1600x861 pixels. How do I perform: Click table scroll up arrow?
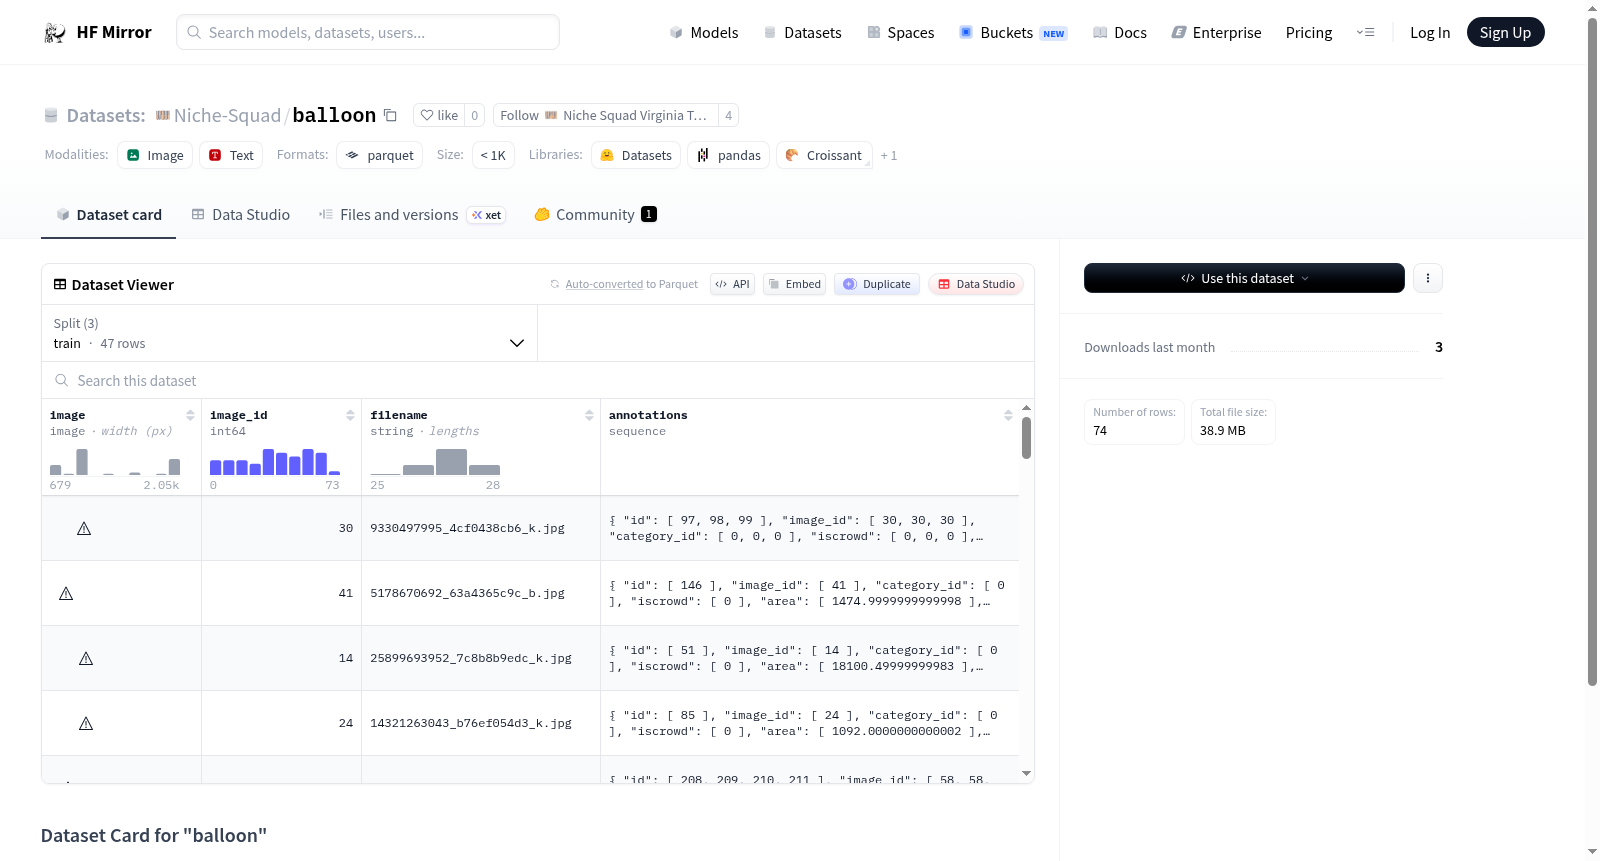coord(1026,408)
